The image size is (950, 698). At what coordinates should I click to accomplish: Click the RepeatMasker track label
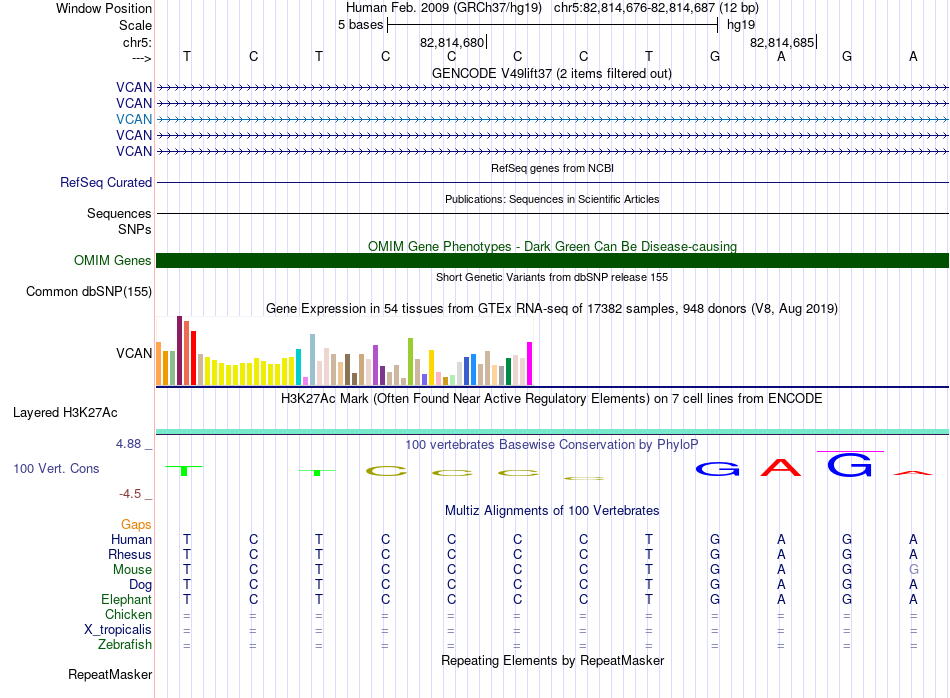click(x=110, y=674)
